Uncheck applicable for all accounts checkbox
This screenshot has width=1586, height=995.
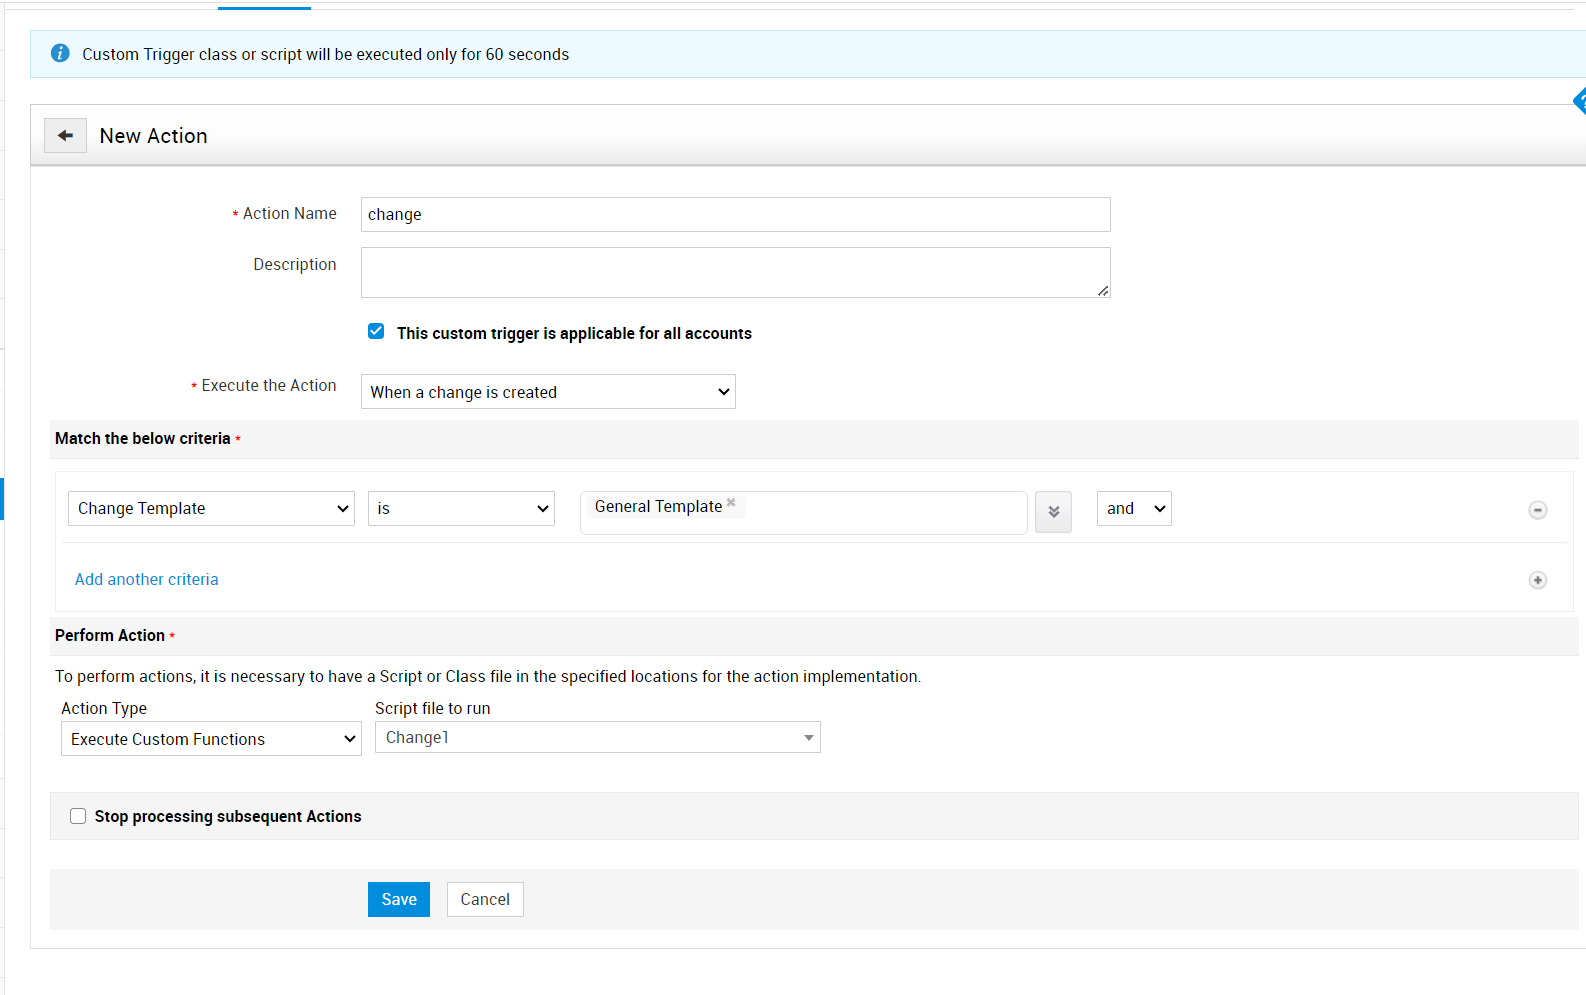tap(376, 332)
